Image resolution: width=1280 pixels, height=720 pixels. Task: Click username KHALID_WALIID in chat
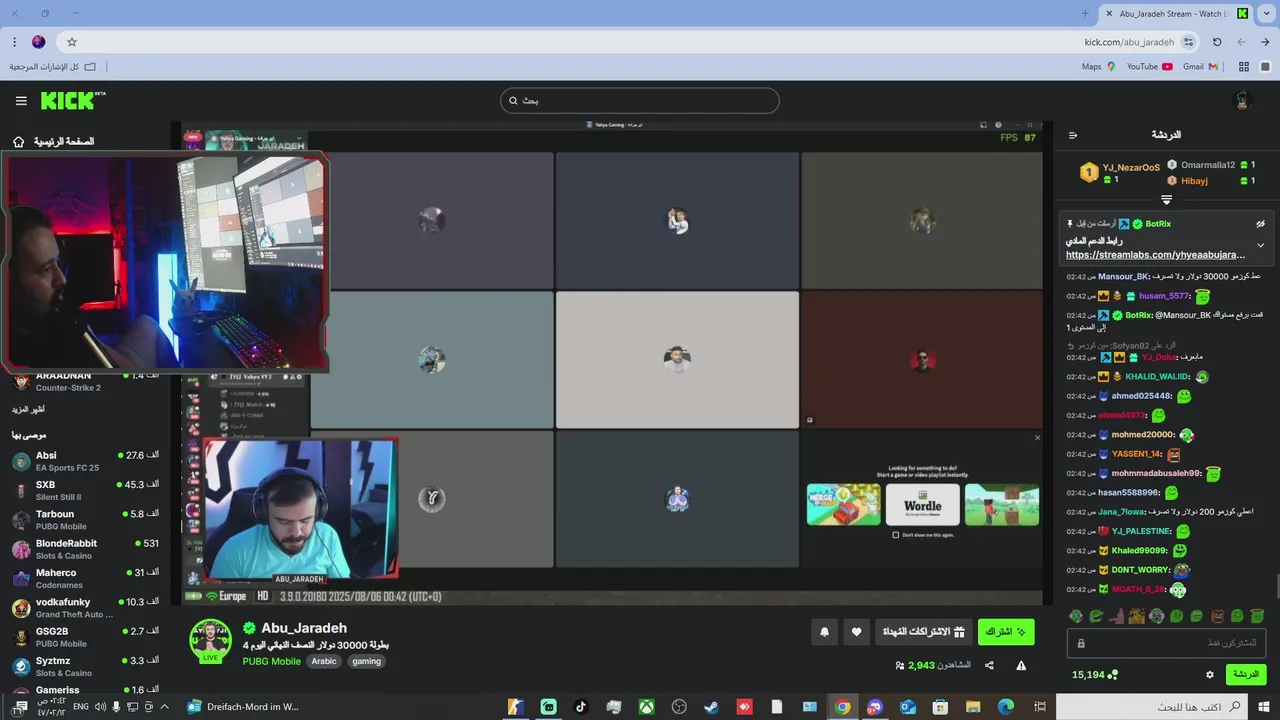pyautogui.click(x=1157, y=377)
